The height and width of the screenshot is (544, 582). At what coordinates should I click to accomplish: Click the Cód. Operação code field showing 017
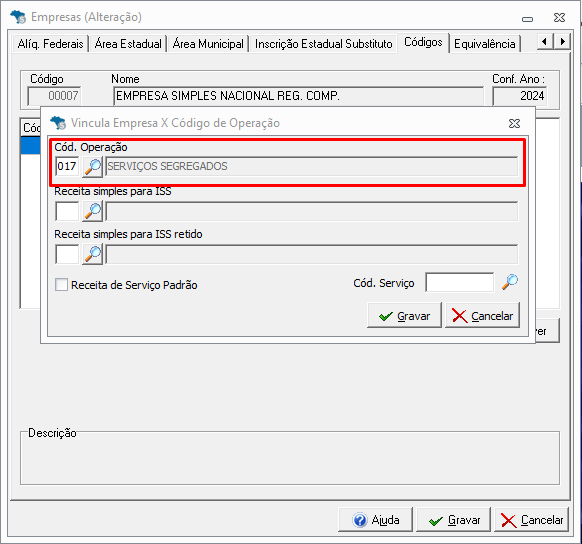coord(67,166)
